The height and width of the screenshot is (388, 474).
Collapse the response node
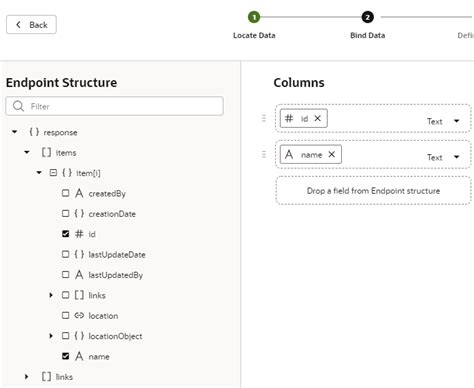coord(14,132)
